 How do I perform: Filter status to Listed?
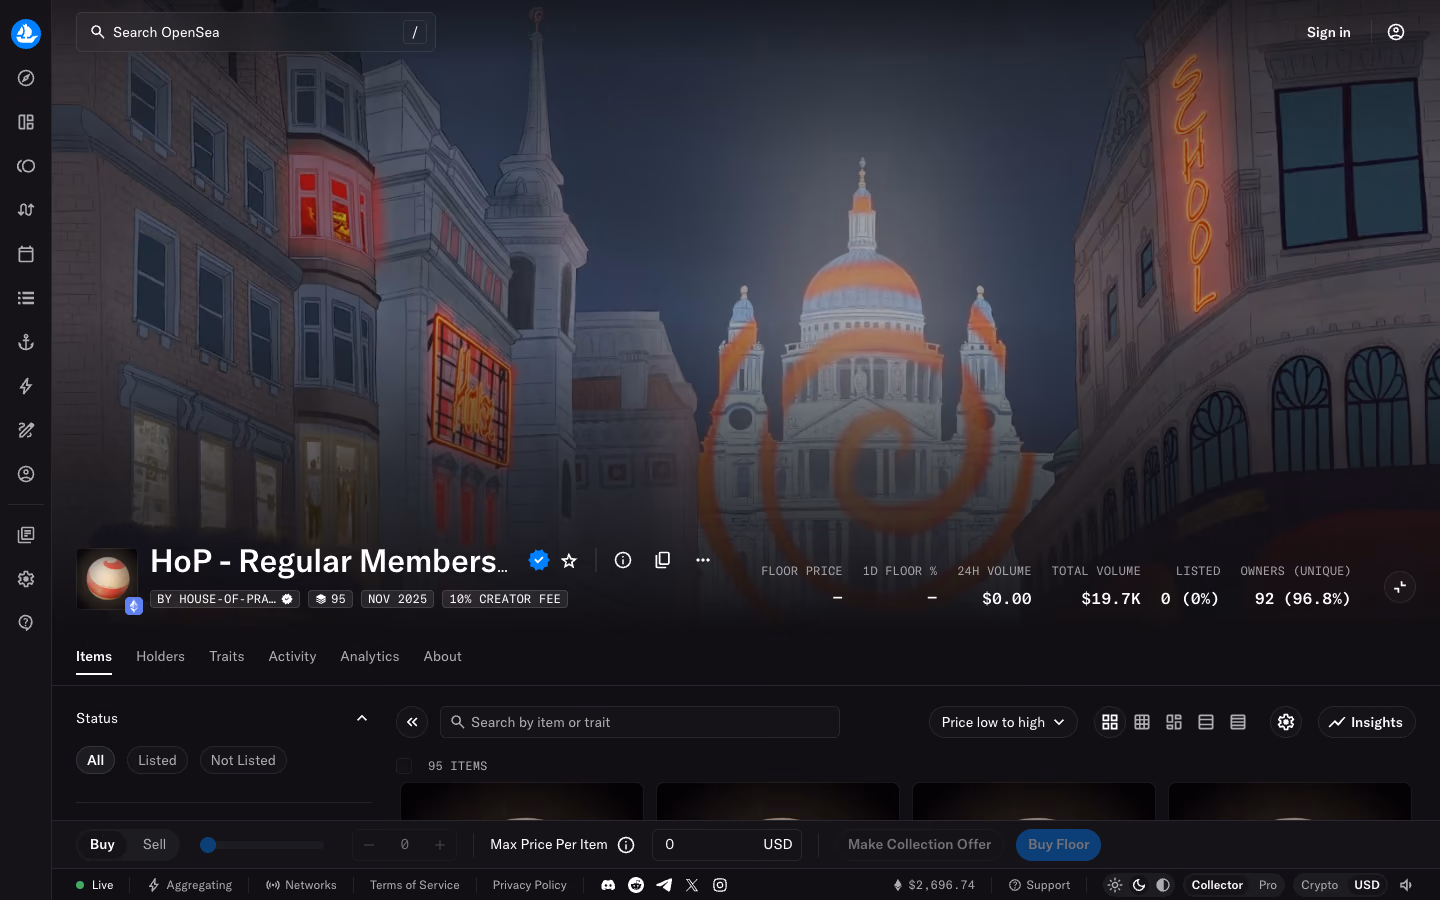click(157, 760)
